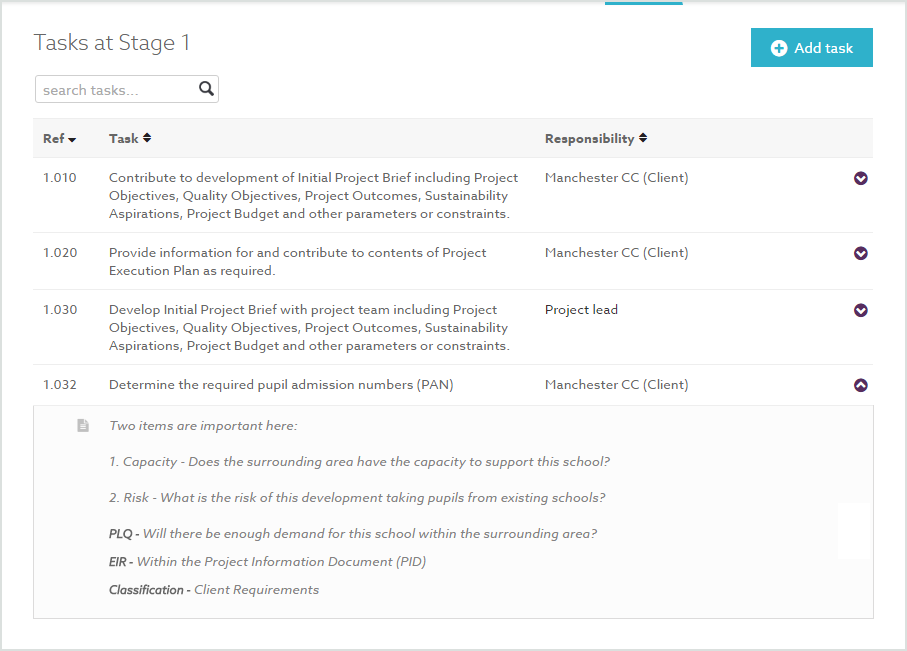Click the search tasks input field
The height and width of the screenshot is (651, 907).
coord(116,90)
